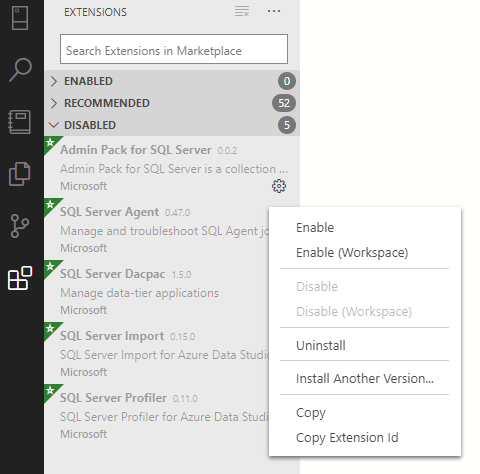Image resolution: width=480 pixels, height=474 pixels.
Task: Open the Explorer files view
Action: (19, 174)
